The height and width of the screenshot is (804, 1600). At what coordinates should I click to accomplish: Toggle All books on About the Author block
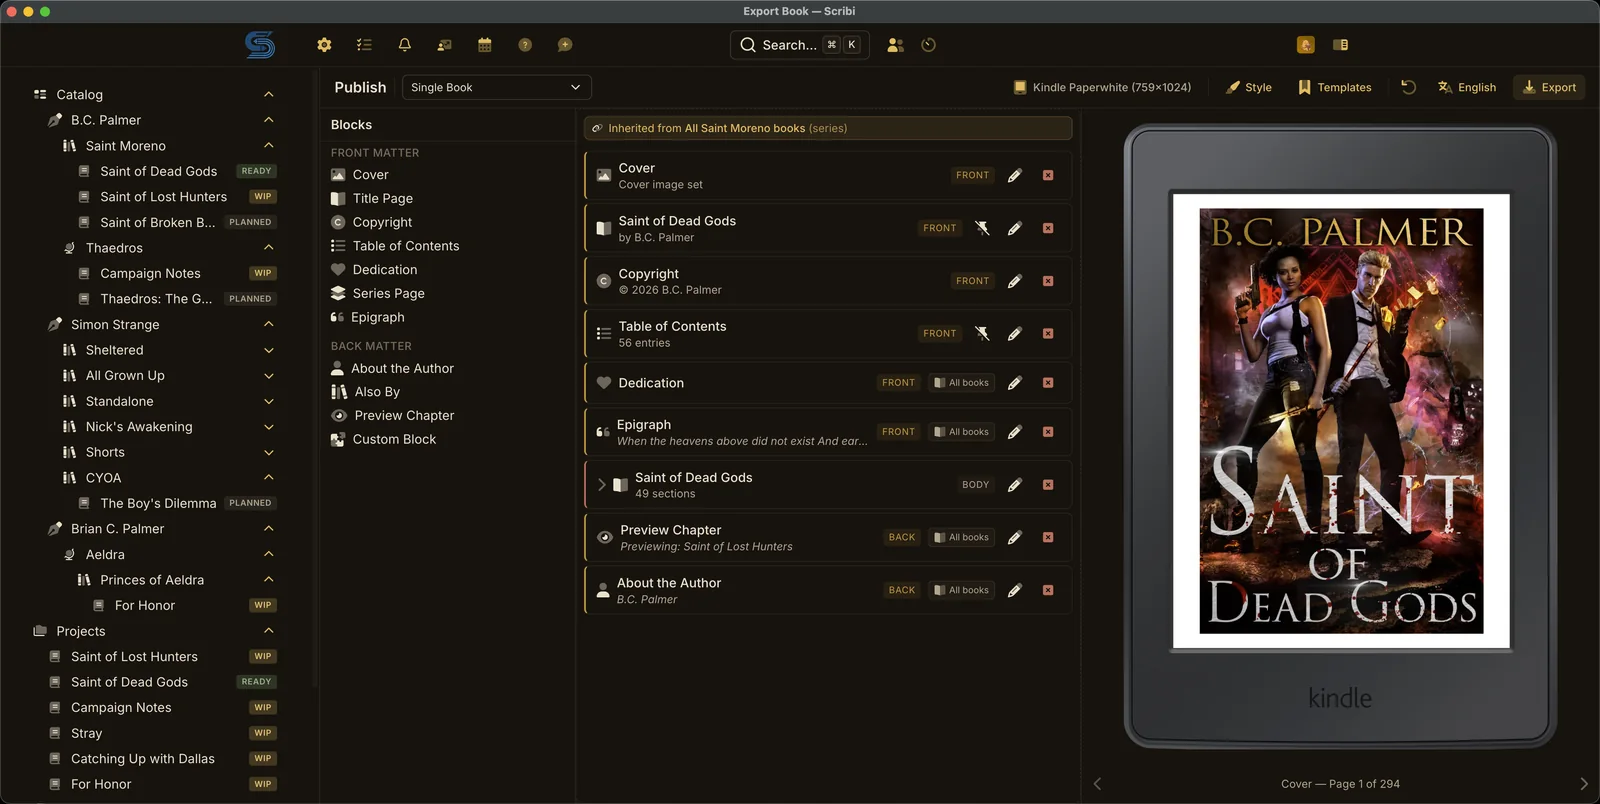pos(961,590)
